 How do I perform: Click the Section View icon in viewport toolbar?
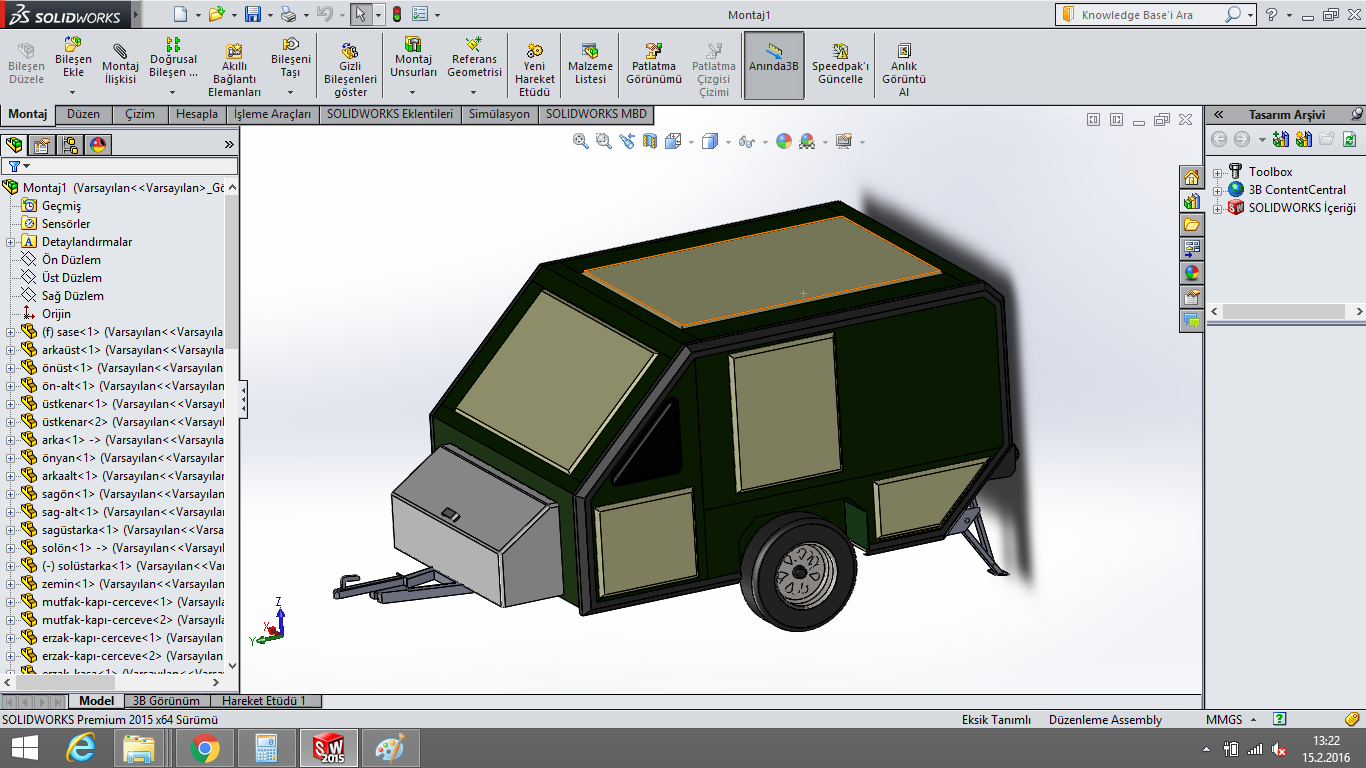[x=650, y=142]
